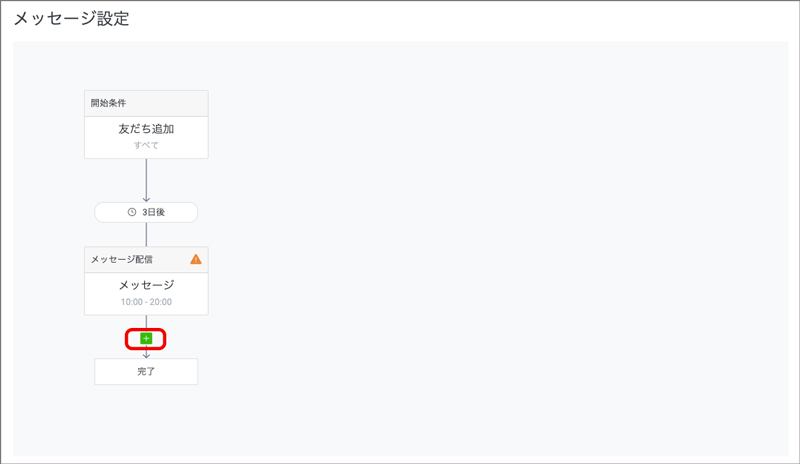
Task: Click blank space right of 開始条件 label
Action: [x=166, y=104]
